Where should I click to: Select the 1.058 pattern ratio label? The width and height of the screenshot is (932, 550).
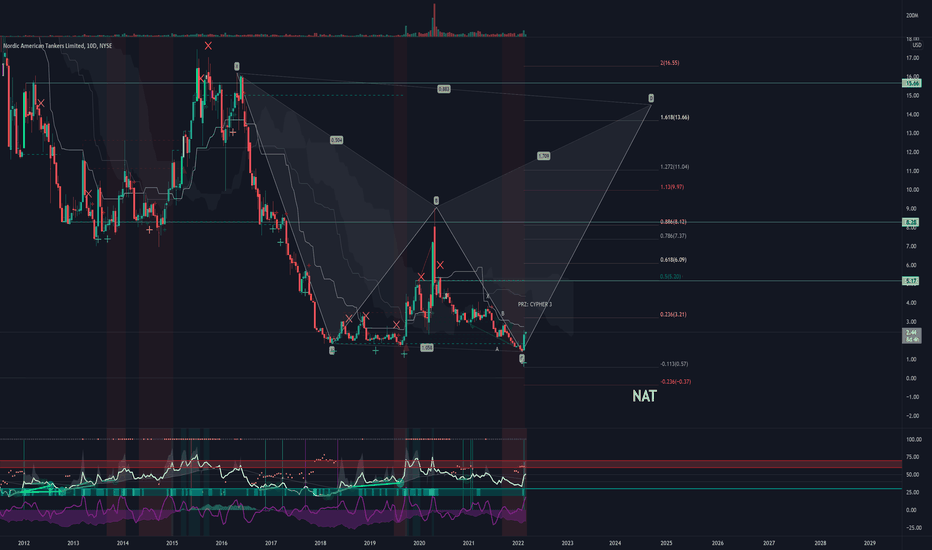point(427,348)
